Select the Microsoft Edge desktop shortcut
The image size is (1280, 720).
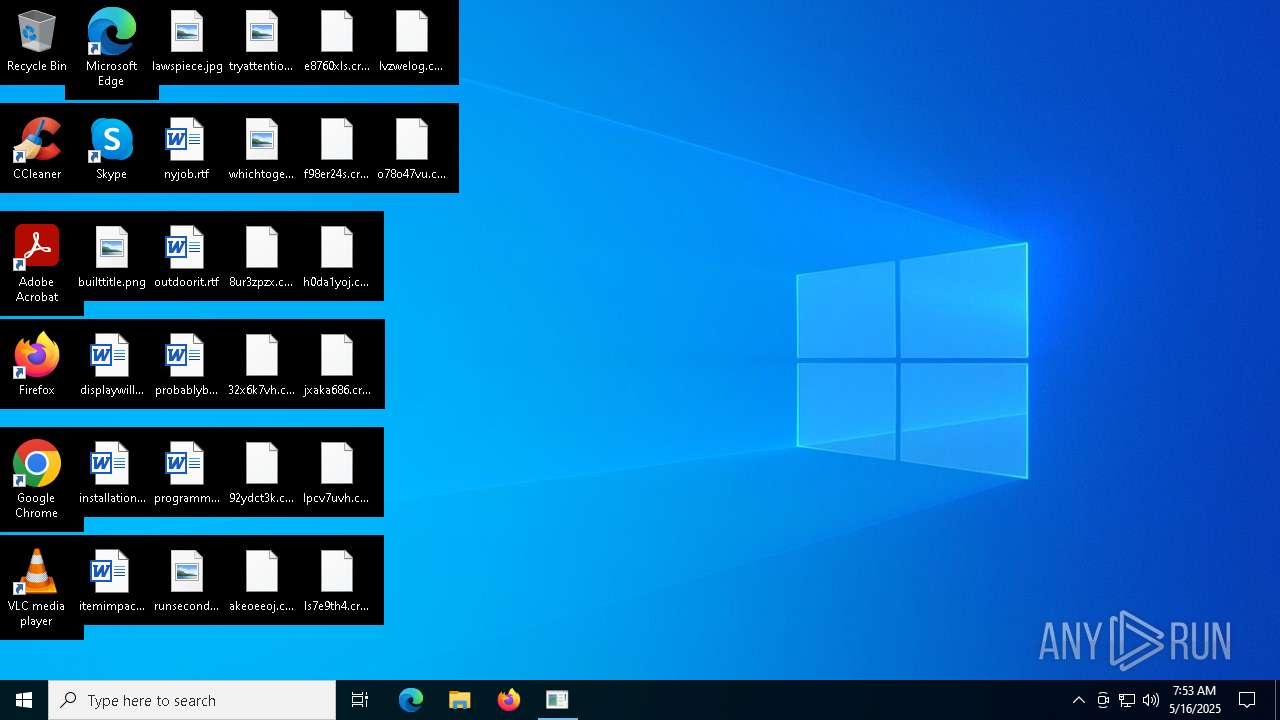pyautogui.click(x=111, y=48)
